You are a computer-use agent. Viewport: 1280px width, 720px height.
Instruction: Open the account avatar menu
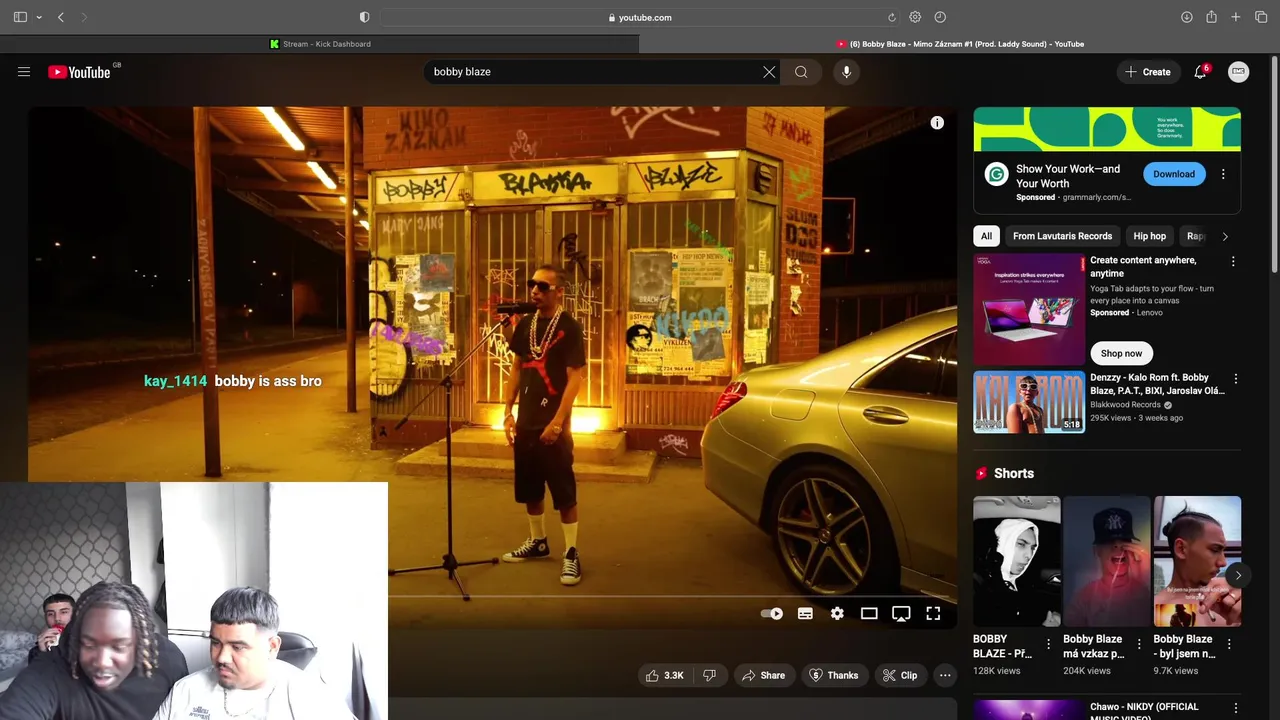pos(1238,72)
